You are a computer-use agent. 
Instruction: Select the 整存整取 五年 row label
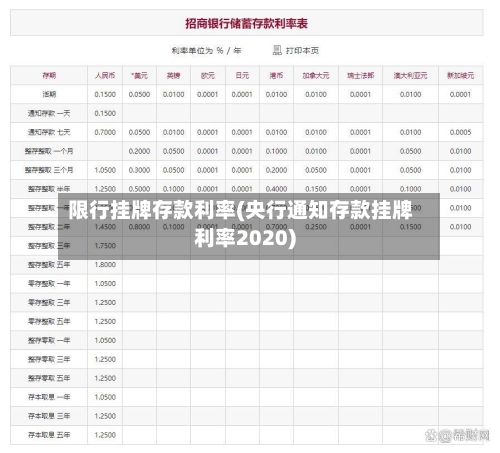(x=49, y=265)
